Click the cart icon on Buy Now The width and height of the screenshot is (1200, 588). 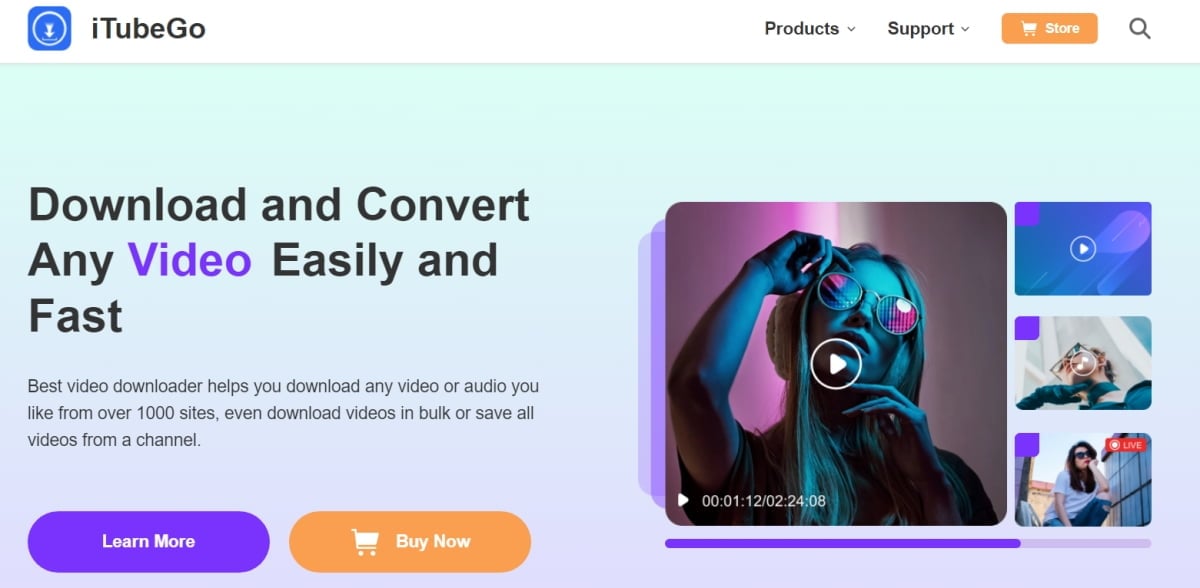(365, 541)
